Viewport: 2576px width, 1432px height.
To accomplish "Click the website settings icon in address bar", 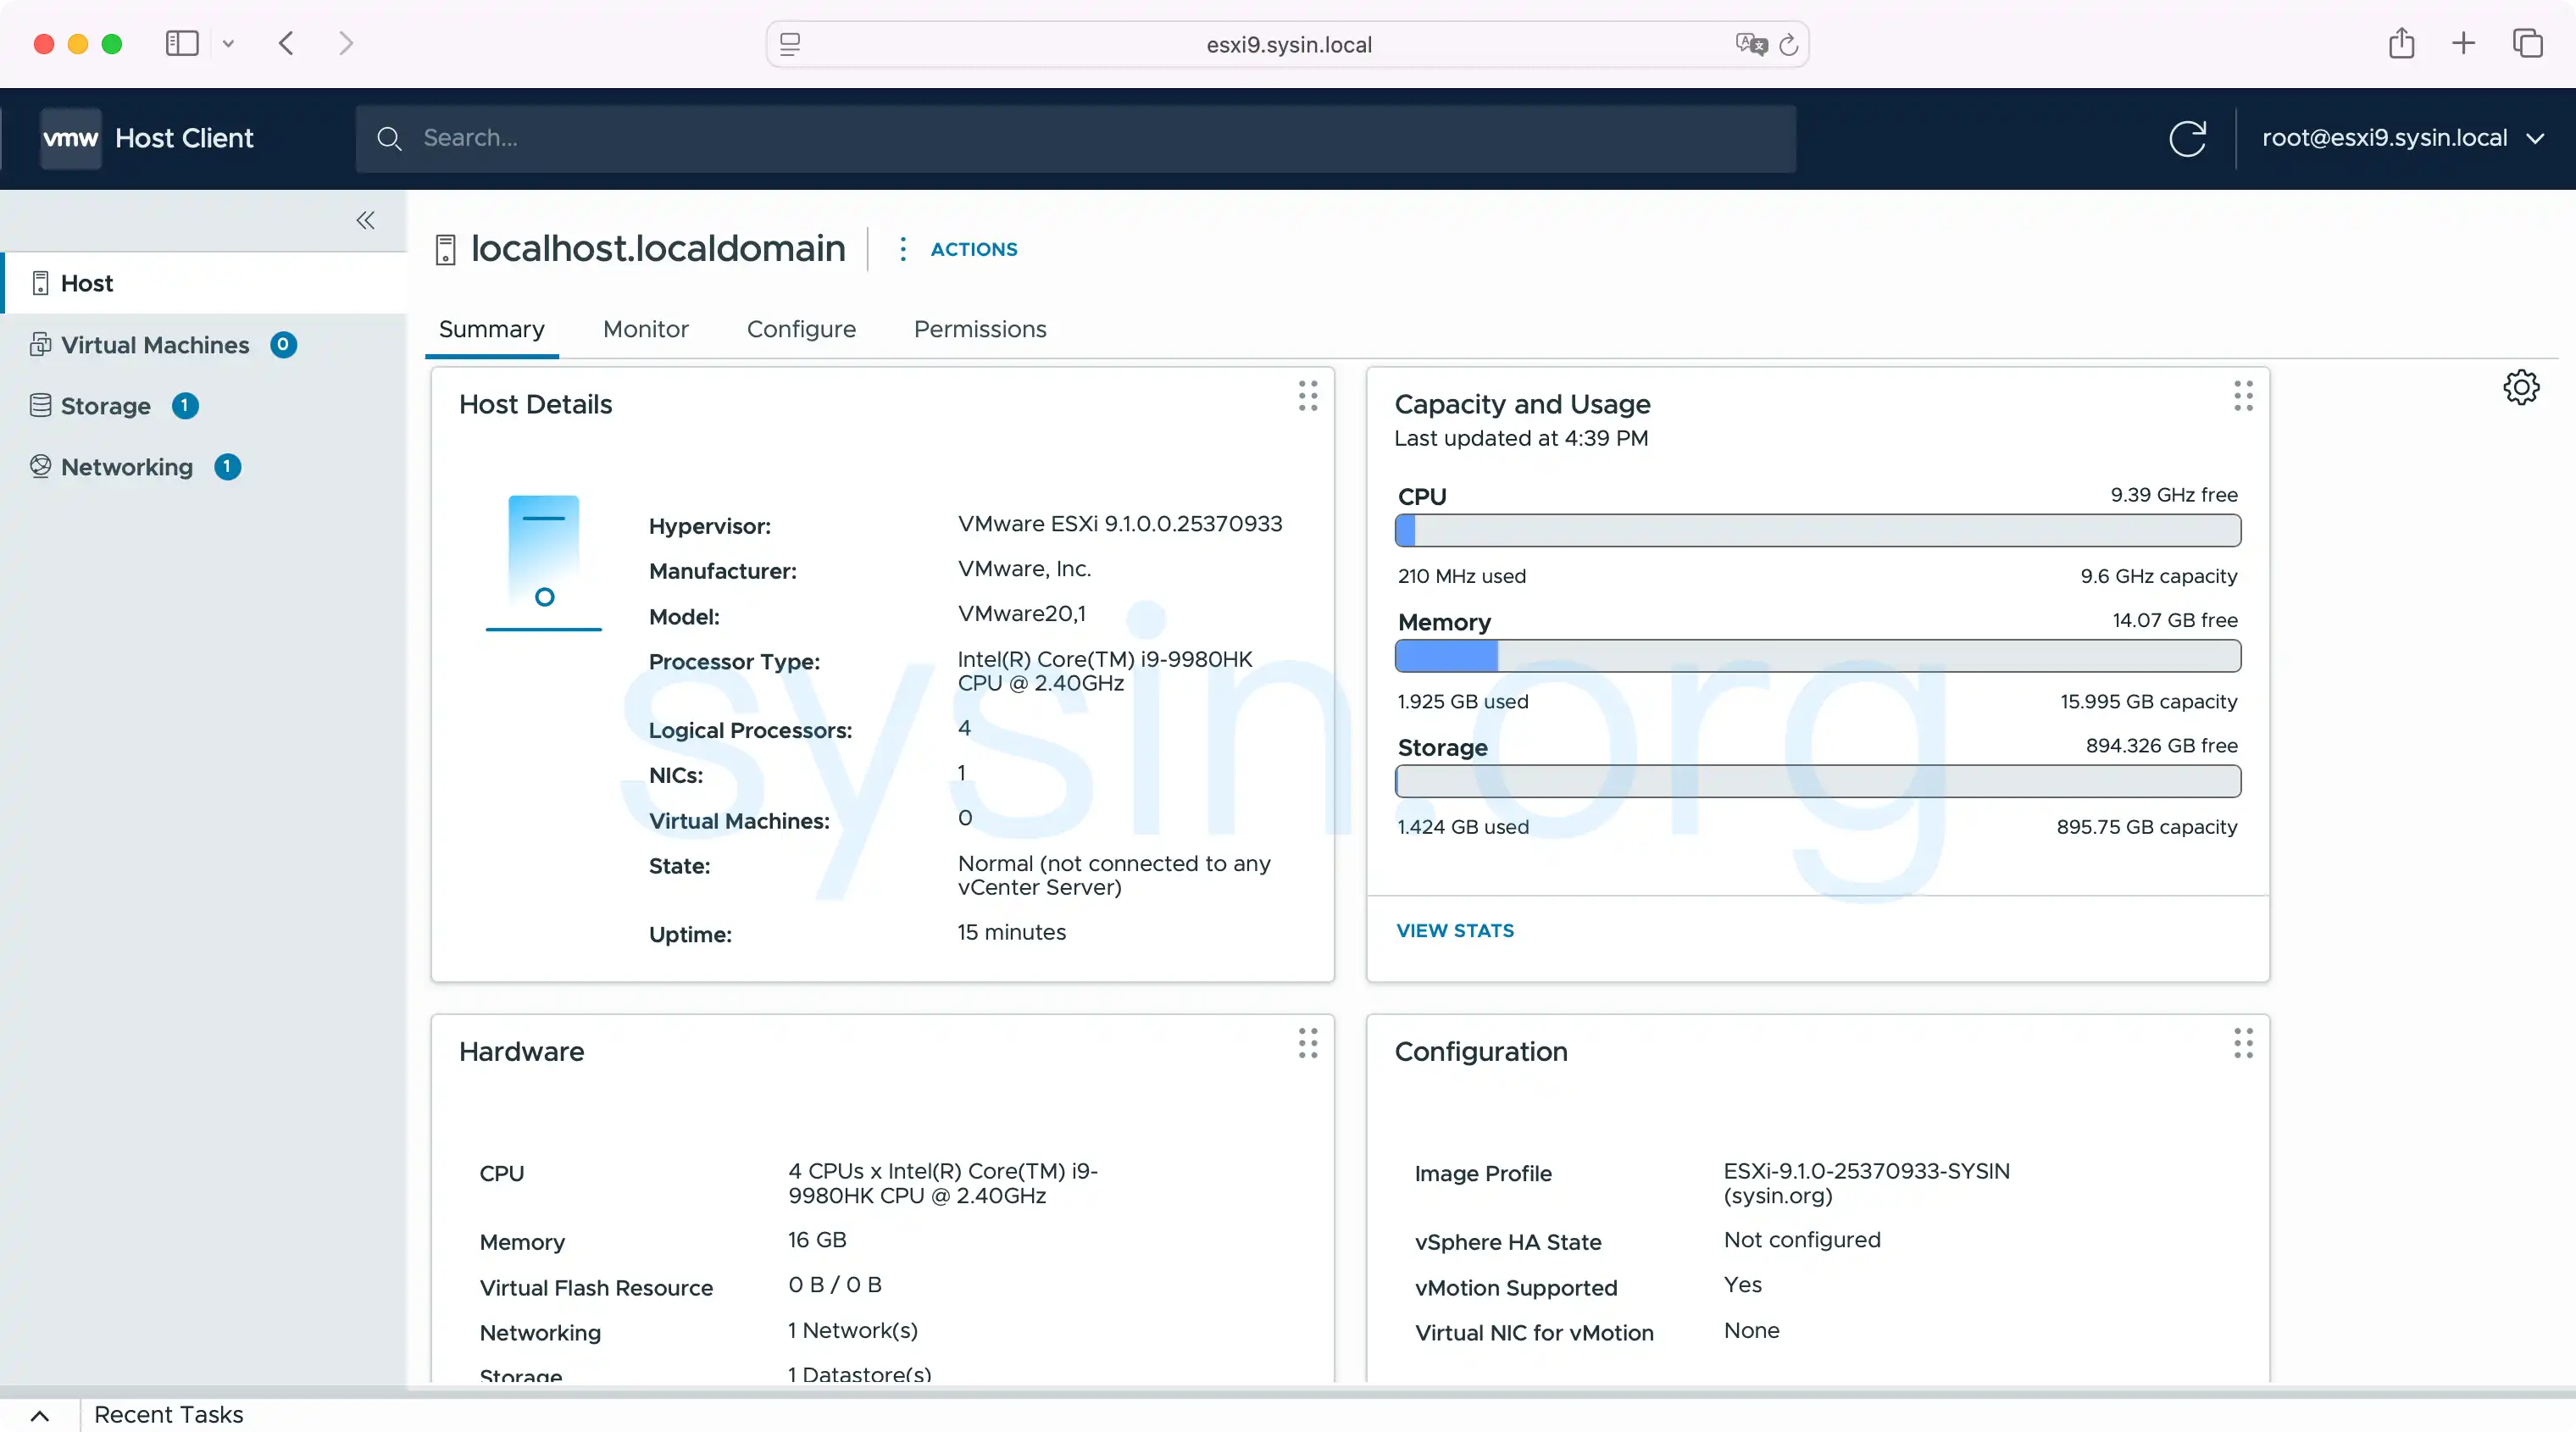I will (x=790, y=44).
